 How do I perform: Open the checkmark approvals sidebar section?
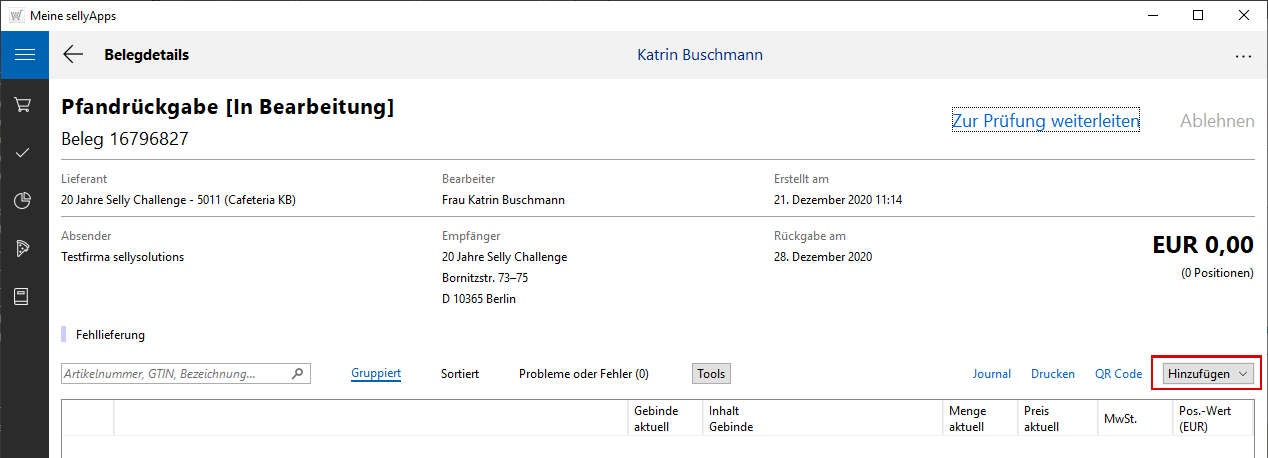(x=24, y=153)
